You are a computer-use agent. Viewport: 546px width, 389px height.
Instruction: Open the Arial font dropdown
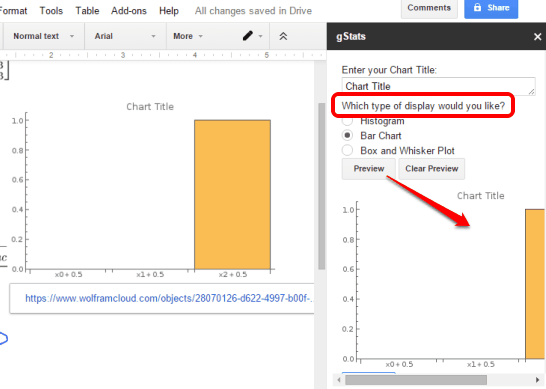tap(125, 36)
